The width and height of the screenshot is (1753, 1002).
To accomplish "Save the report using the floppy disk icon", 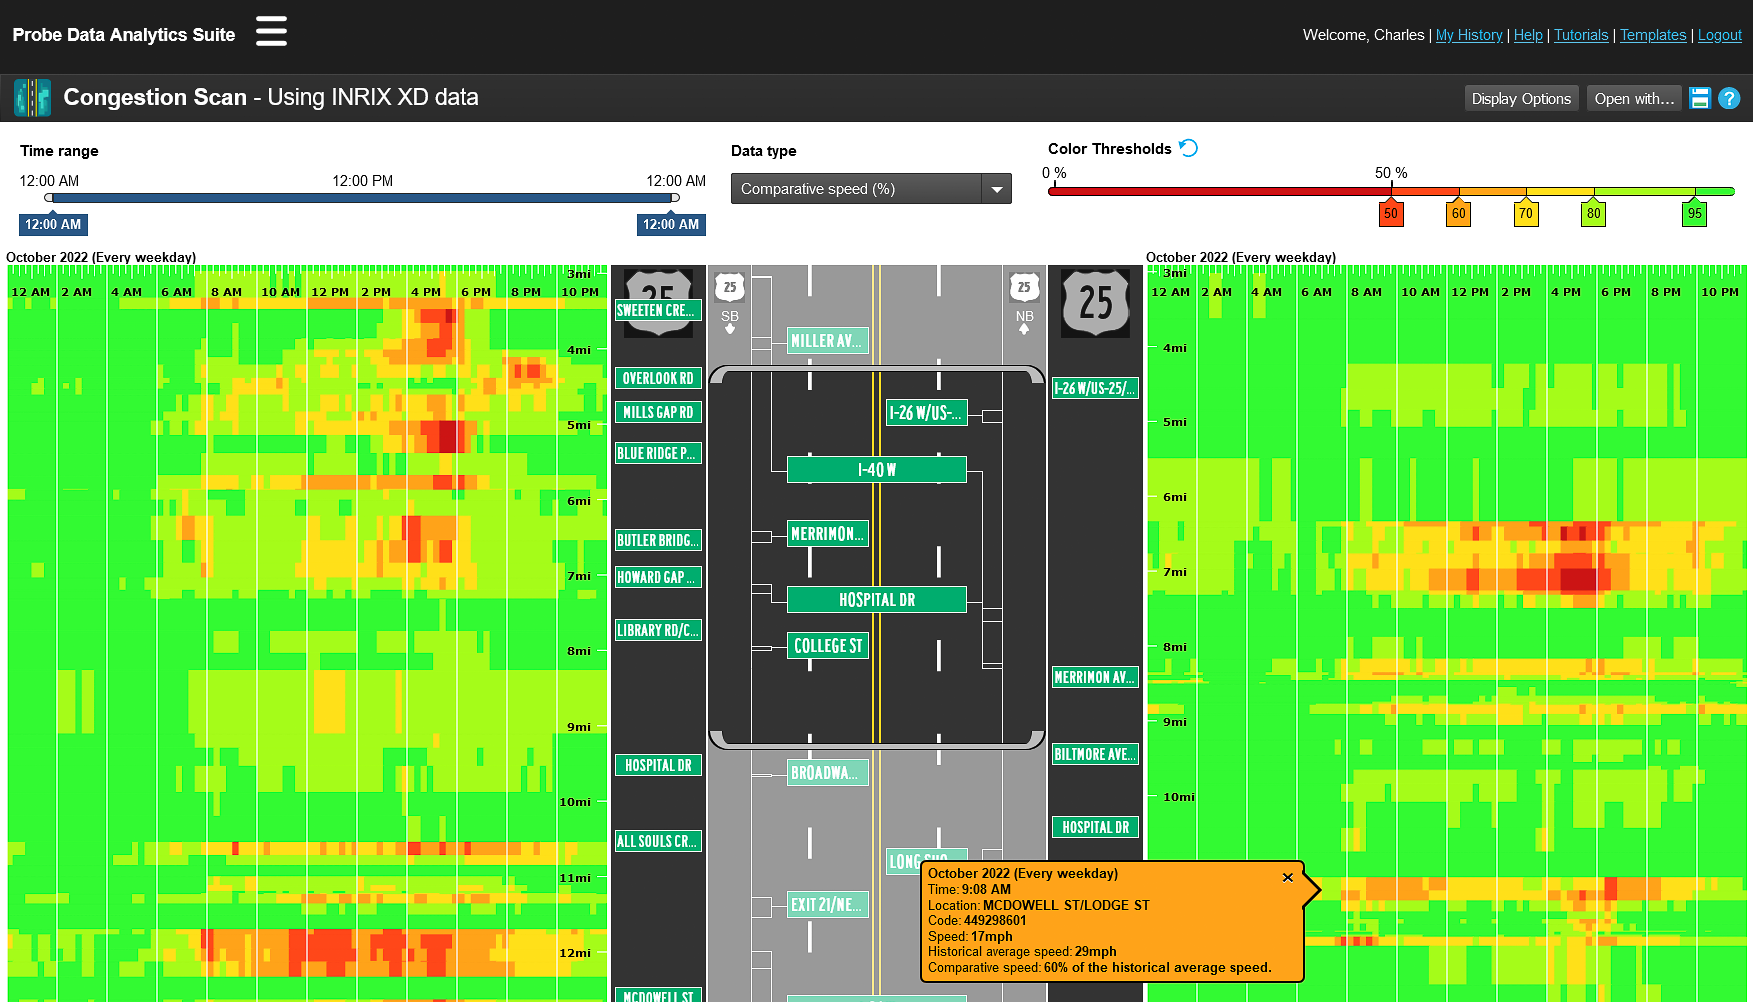I will [1700, 97].
